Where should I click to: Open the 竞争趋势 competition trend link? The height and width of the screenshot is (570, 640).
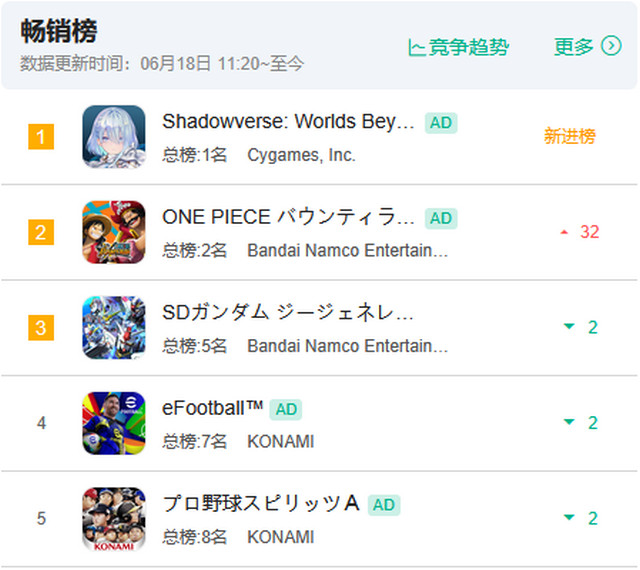pyautogui.click(x=459, y=47)
